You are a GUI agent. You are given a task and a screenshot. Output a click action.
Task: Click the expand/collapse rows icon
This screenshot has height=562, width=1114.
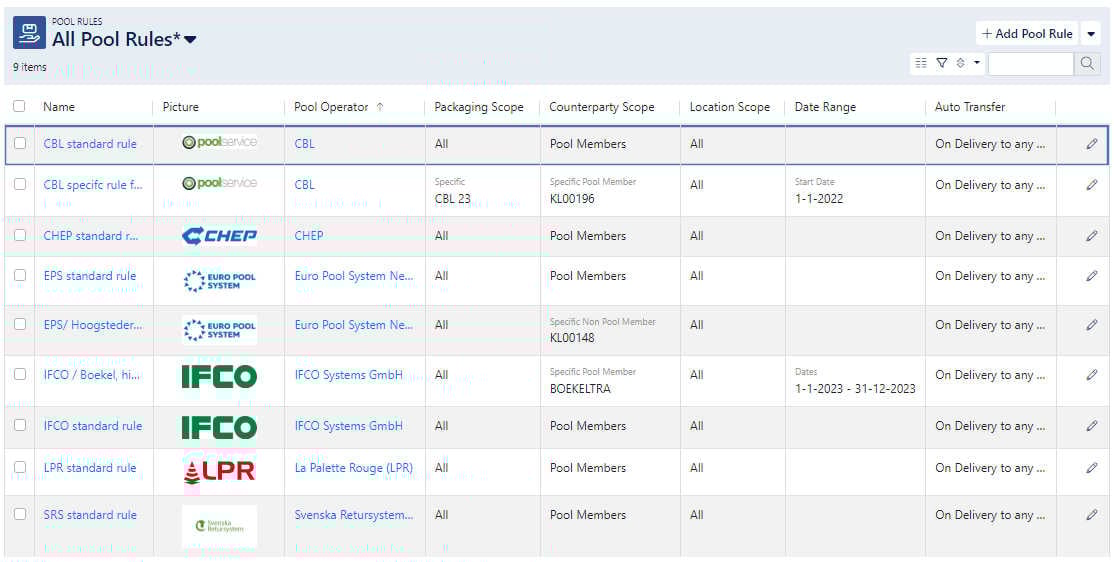(x=961, y=63)
